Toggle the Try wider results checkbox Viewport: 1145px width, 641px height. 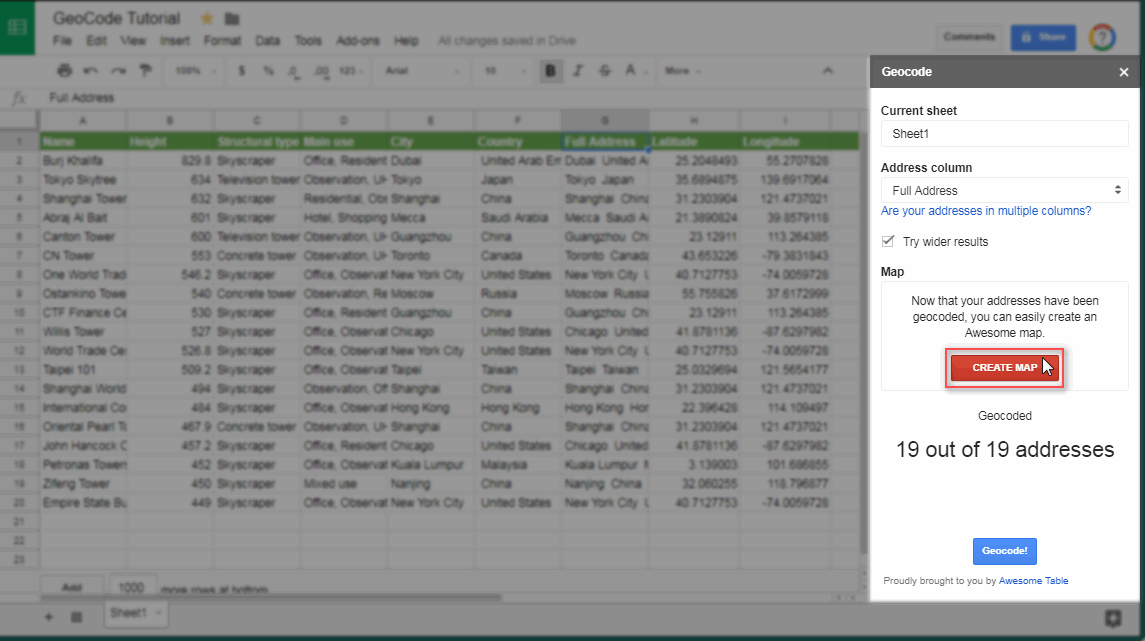[888, 241]
